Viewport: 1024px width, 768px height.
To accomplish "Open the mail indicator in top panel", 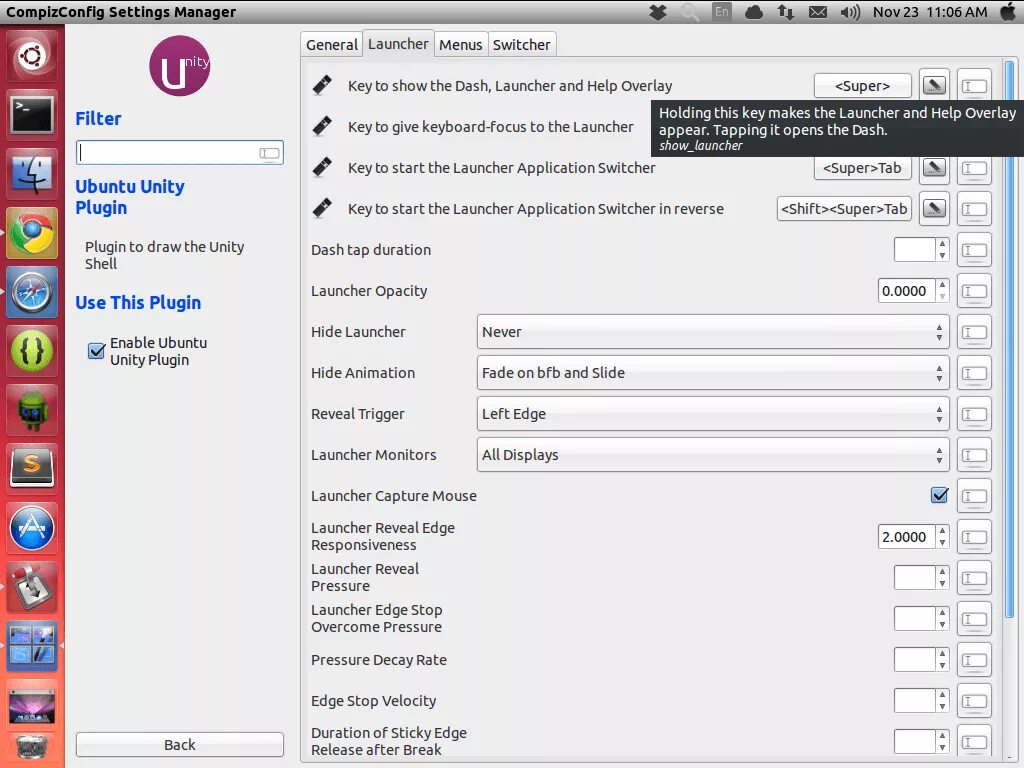I will coord(818,12).
